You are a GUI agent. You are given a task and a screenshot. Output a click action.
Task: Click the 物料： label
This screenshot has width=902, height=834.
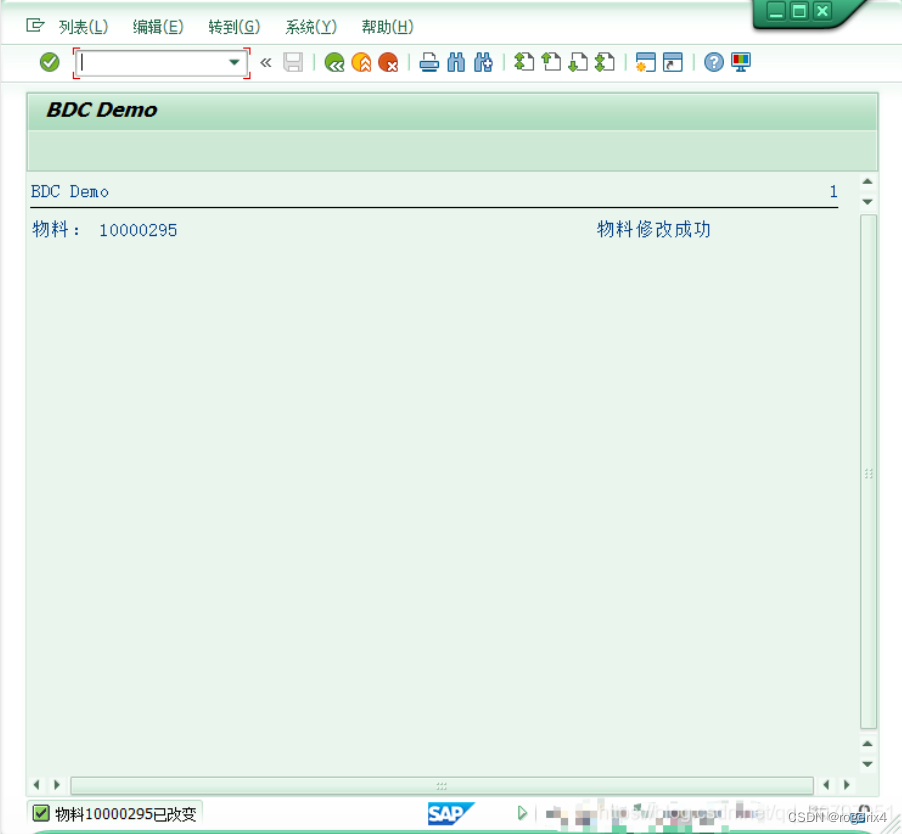[56, 229]
